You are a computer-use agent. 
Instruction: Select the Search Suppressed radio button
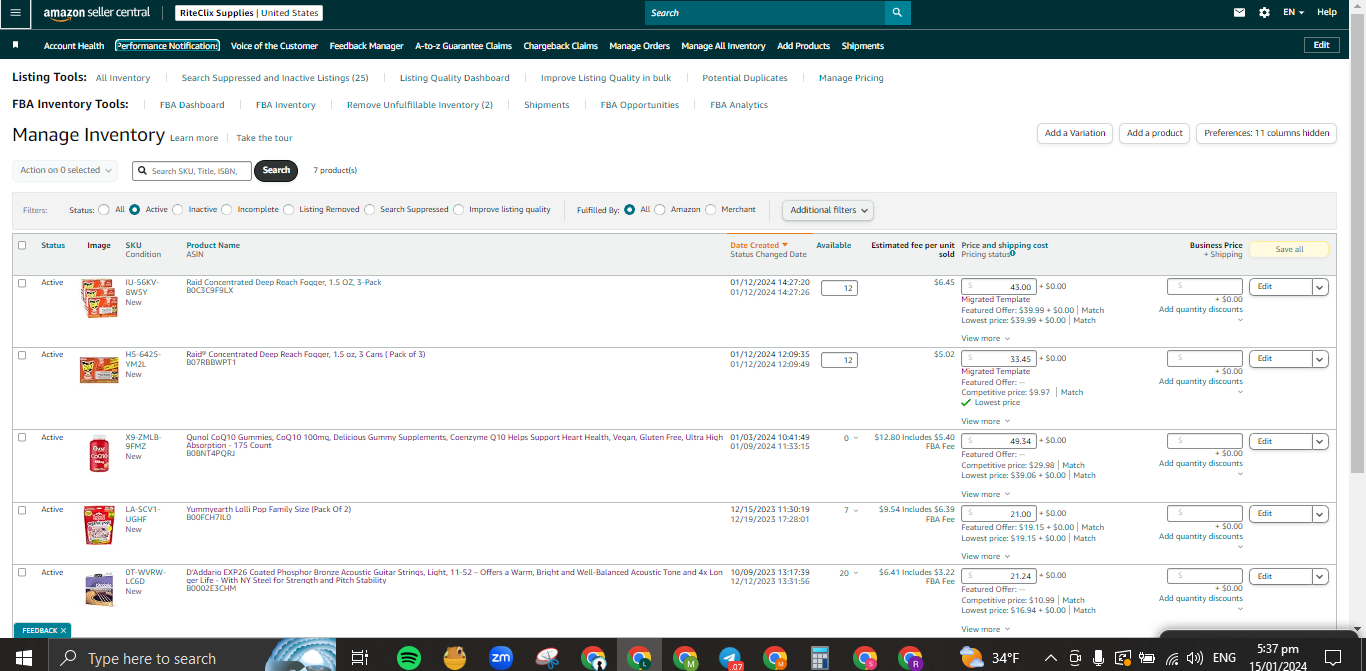pyautogui.click(x=370, y=210)
